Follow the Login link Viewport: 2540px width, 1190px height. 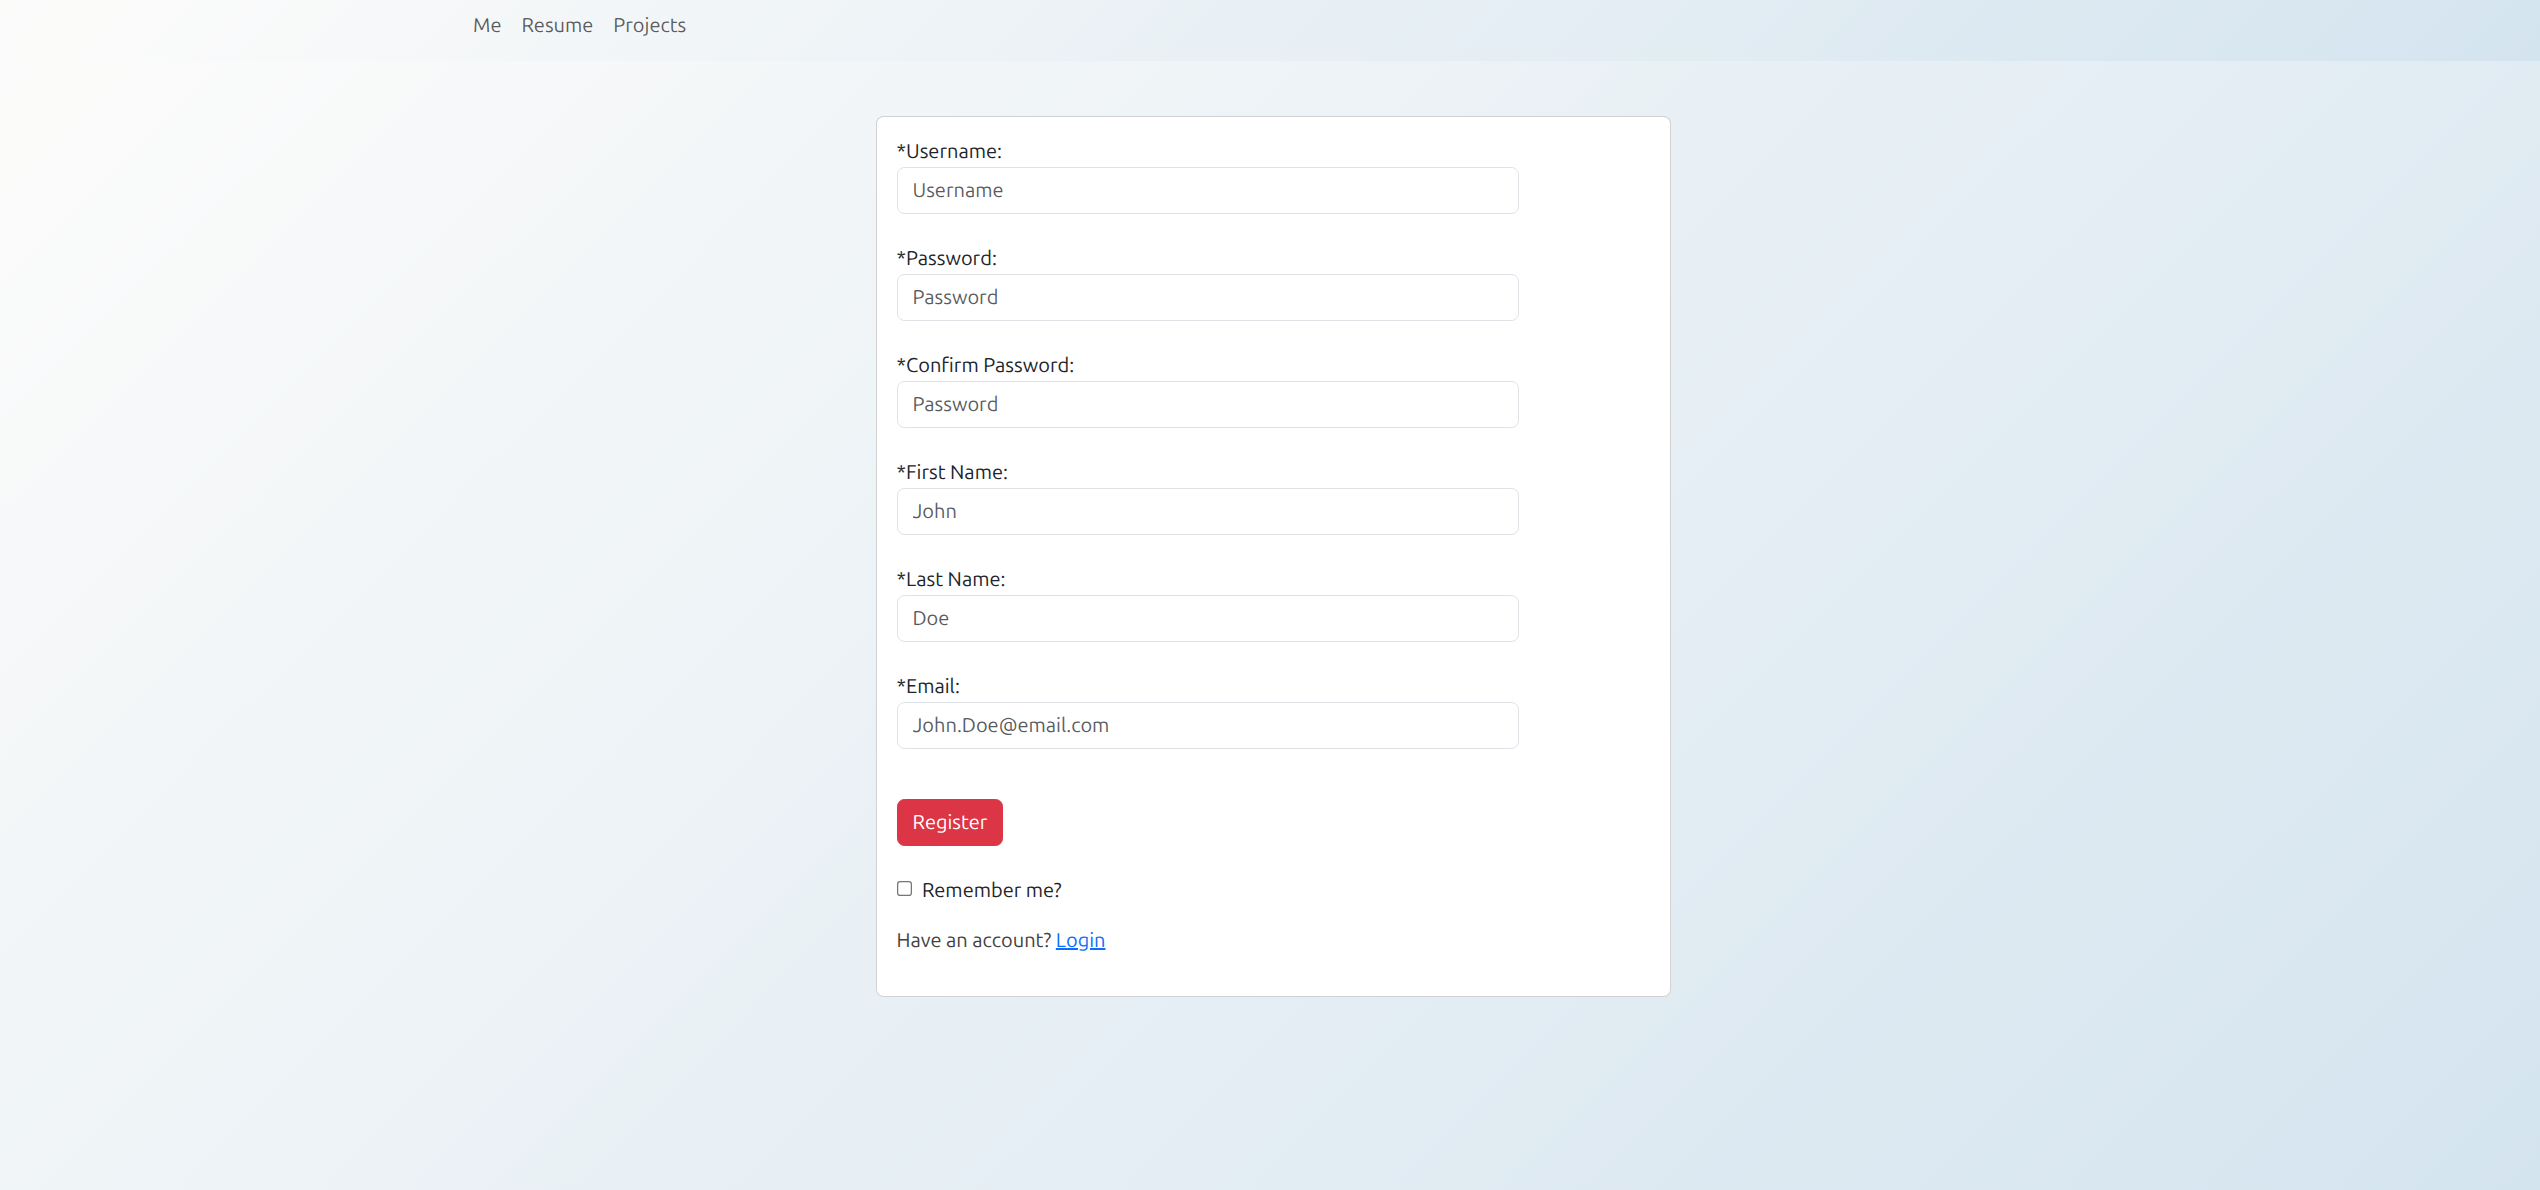(1080, 940)
